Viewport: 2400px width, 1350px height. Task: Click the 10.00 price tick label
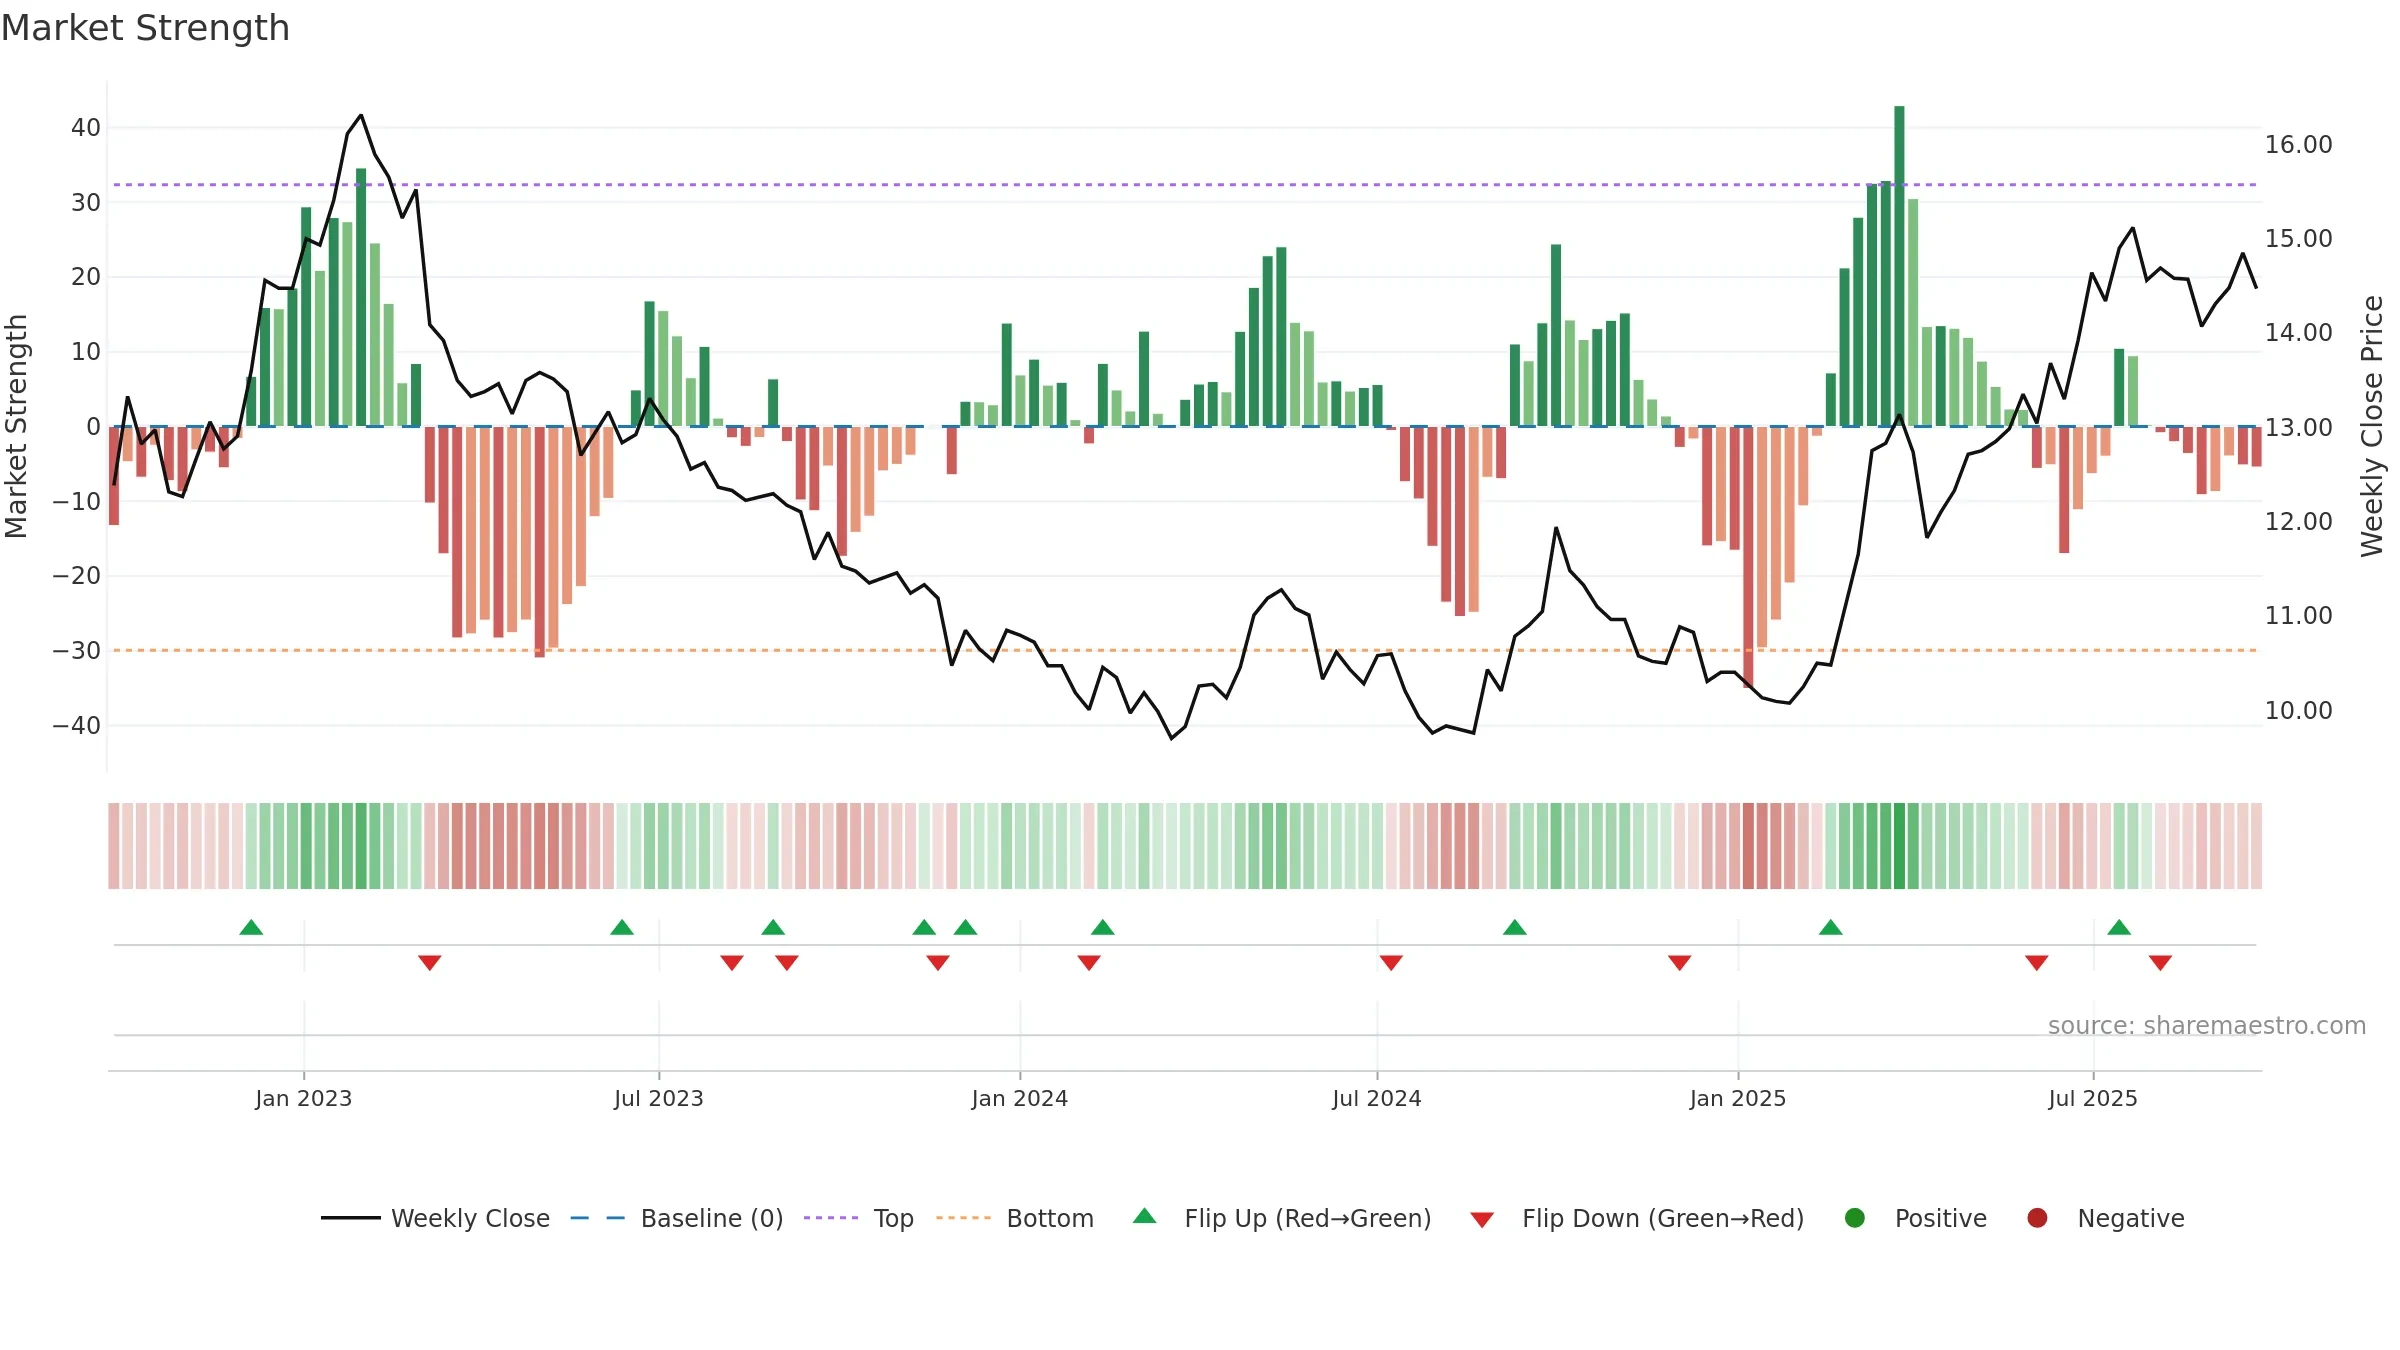point(2299,711)
